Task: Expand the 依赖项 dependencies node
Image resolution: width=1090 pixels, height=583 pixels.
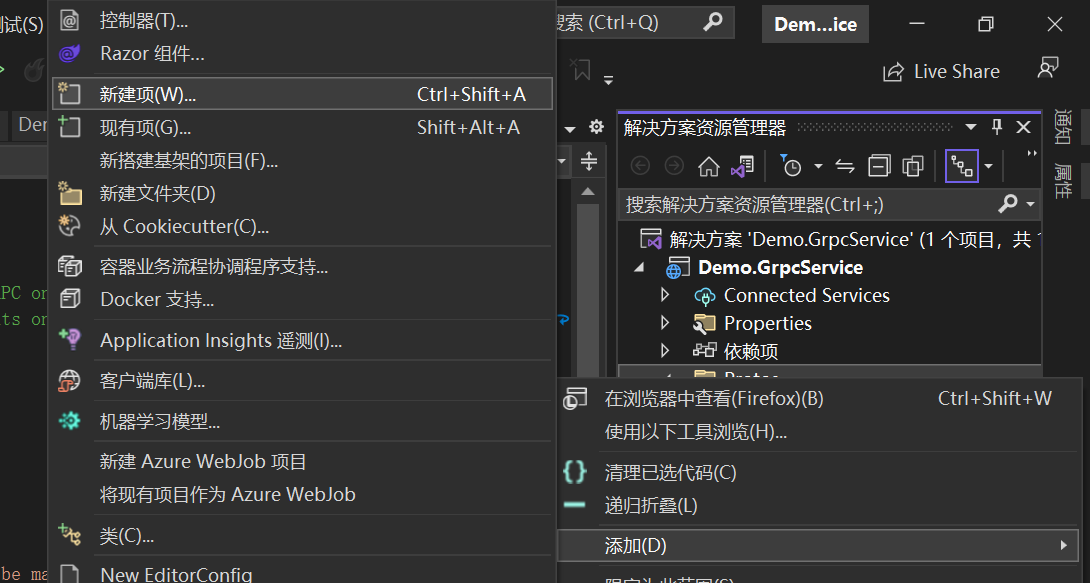Action: click(665, 351)
